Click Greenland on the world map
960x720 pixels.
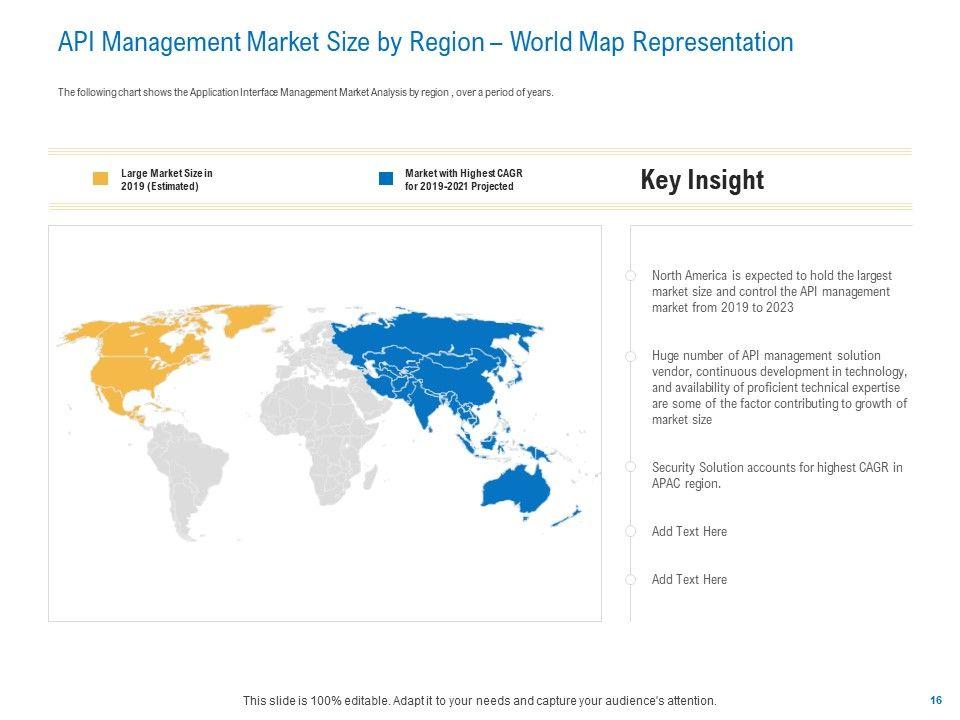click(x=248, y=318)
